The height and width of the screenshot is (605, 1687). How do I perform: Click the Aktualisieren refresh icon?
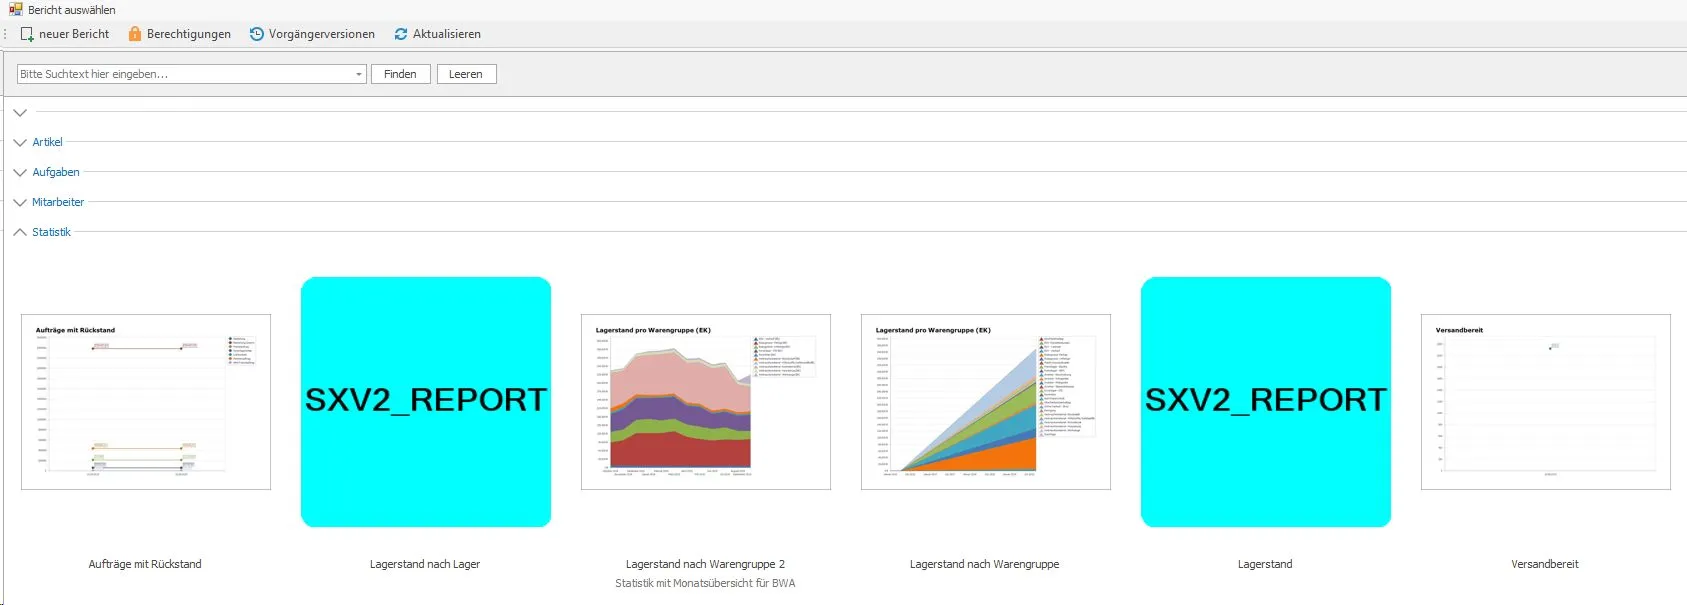pyautogui.click(x=401, y=34)
